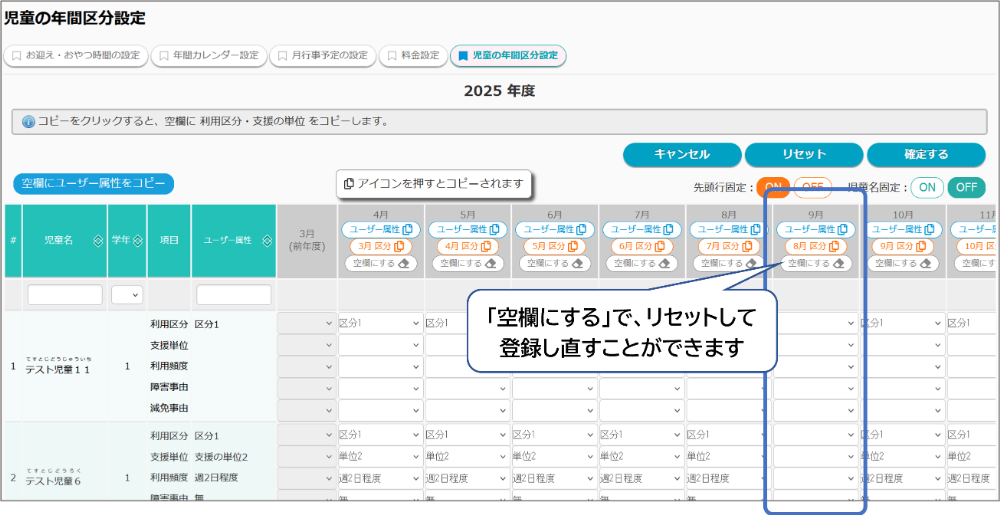Open 4月 利用区分 dropdown for テスト児童11
This screenshot has width=1000, height=515.
[x=380, y=323]
